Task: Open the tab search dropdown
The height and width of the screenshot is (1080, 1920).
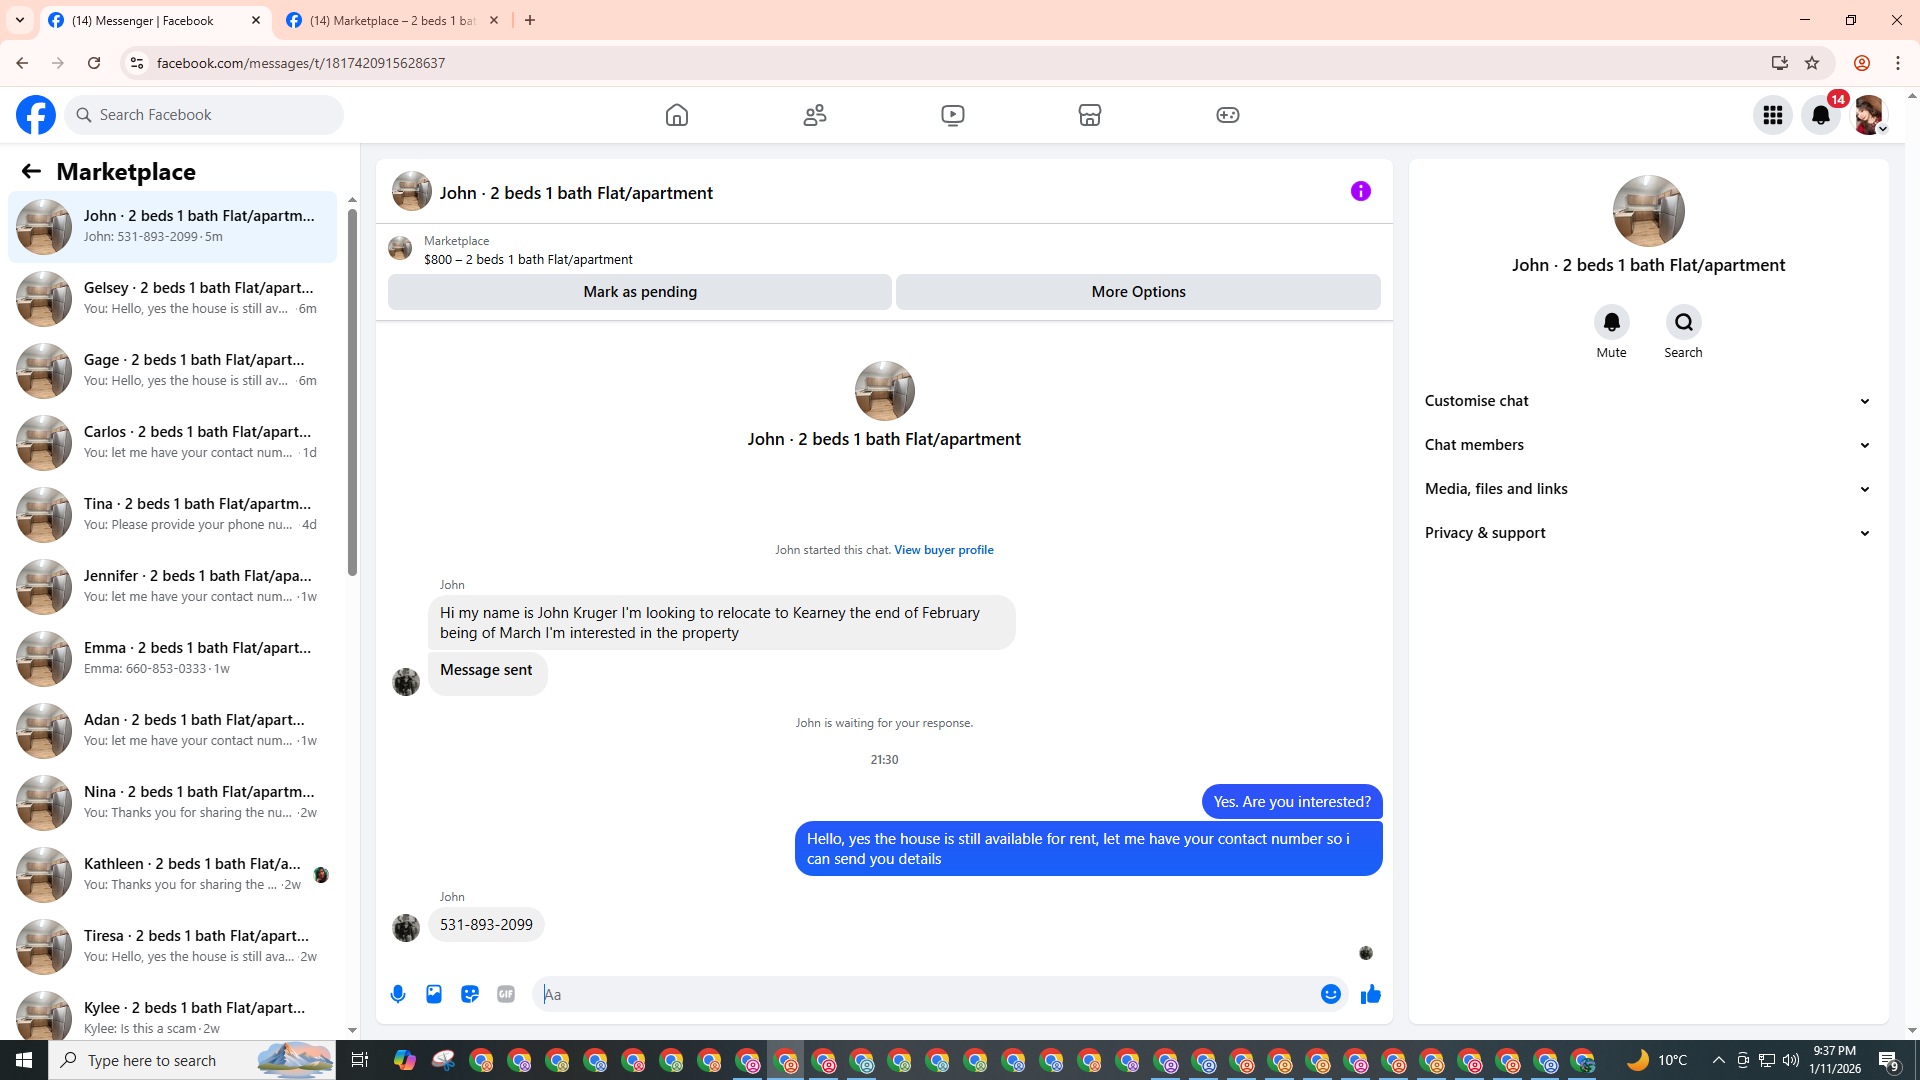Action: [x=20, y=20]
